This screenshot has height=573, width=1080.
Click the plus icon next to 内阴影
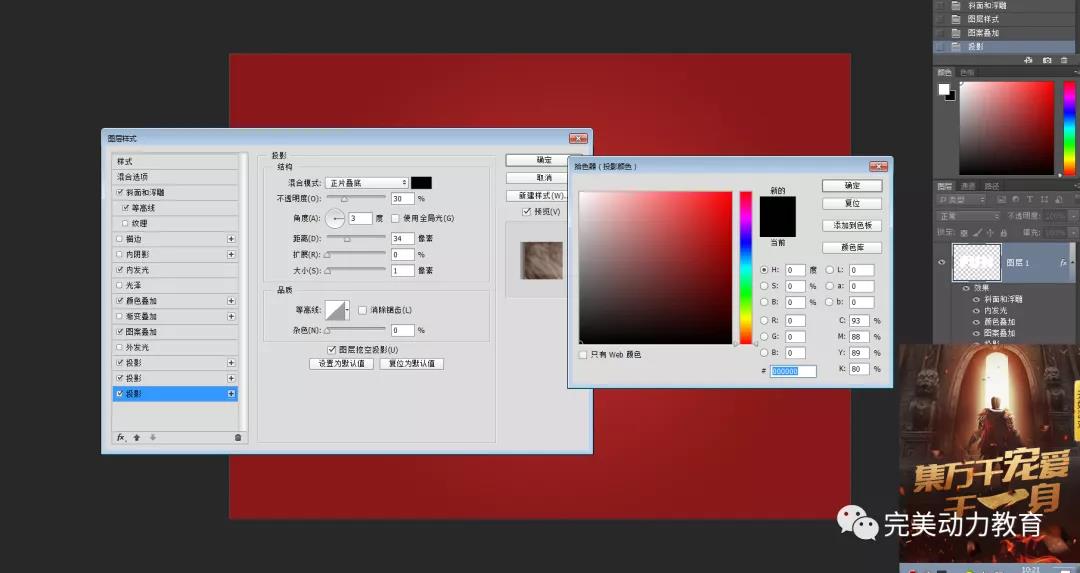(231, 255)
